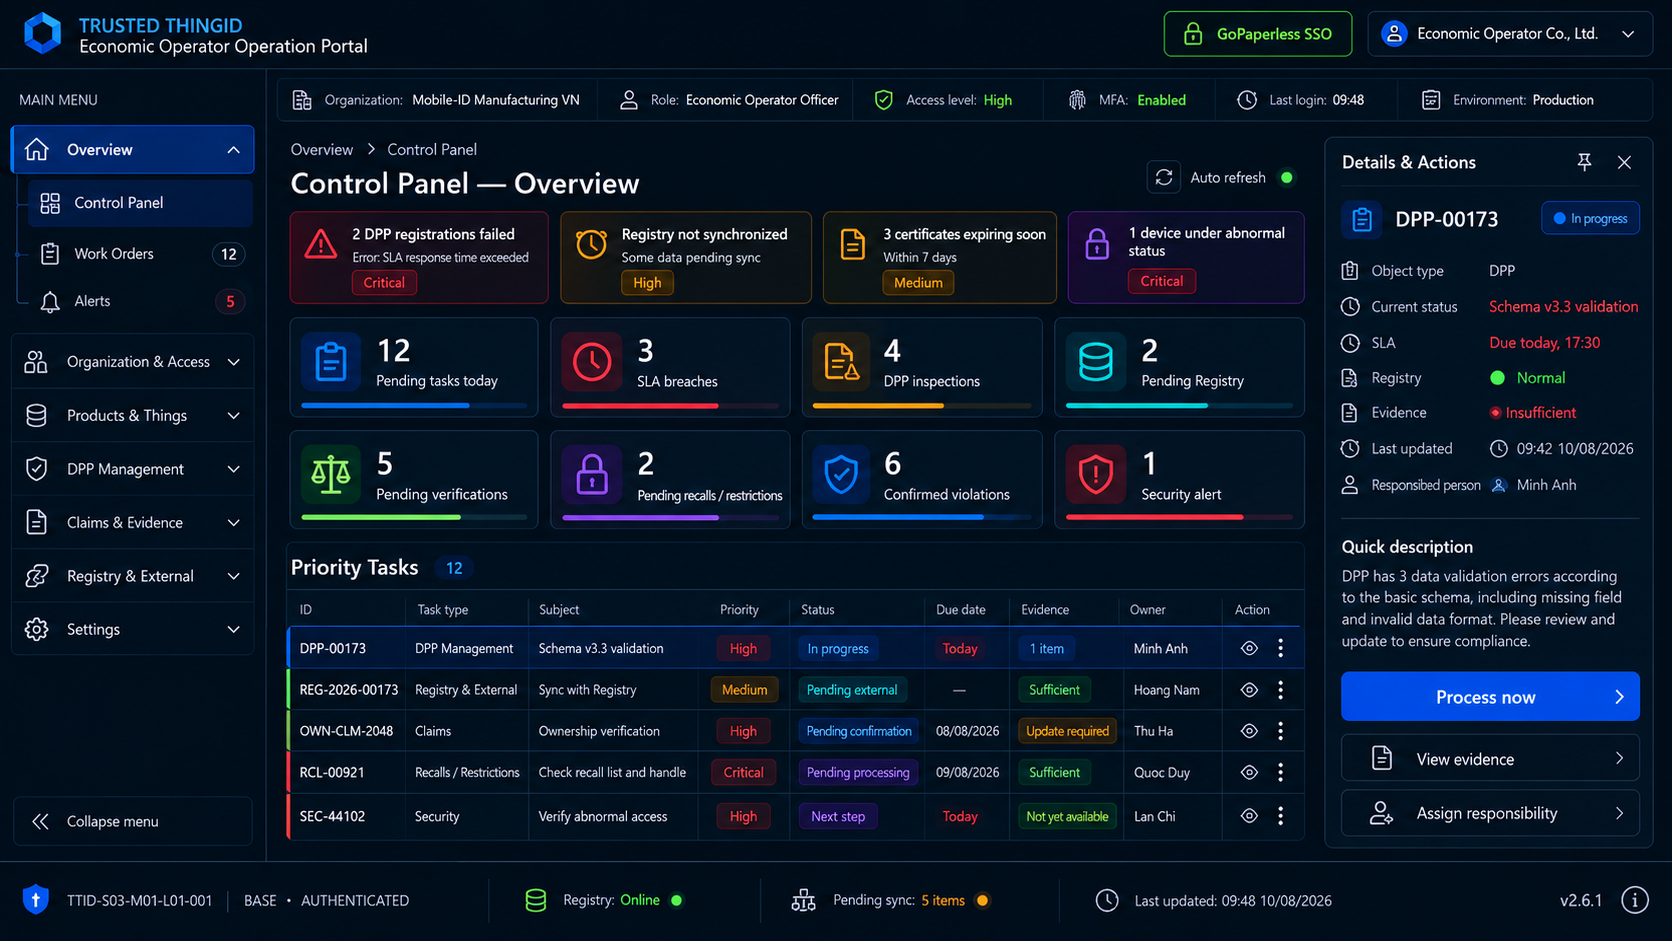
Task: Click the Pending Registry database icon
Action: 1095,361
